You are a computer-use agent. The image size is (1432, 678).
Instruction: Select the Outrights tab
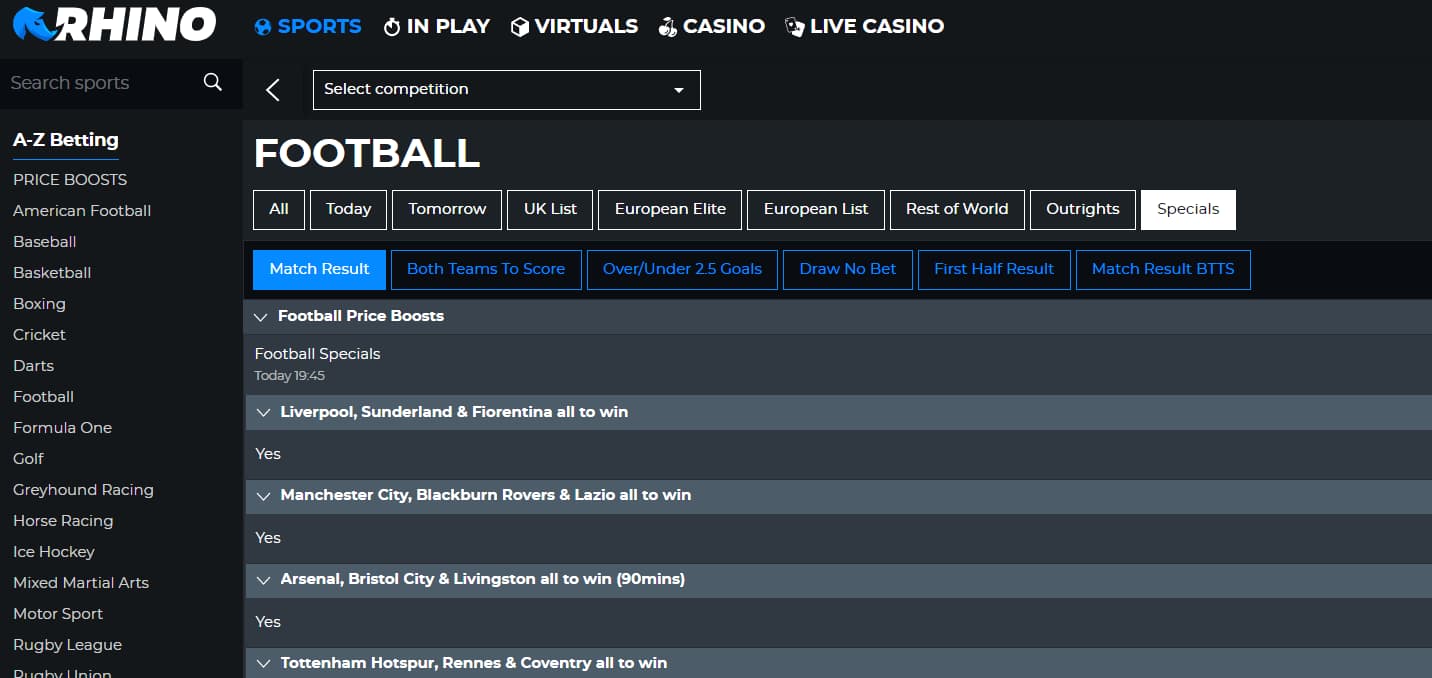click(x=1082, y=209)
